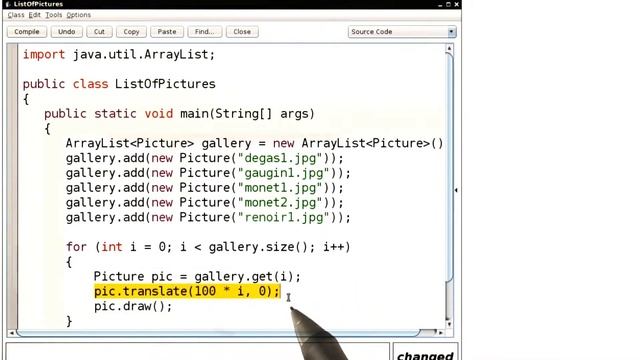Click the Compile button

click(27, 31)
